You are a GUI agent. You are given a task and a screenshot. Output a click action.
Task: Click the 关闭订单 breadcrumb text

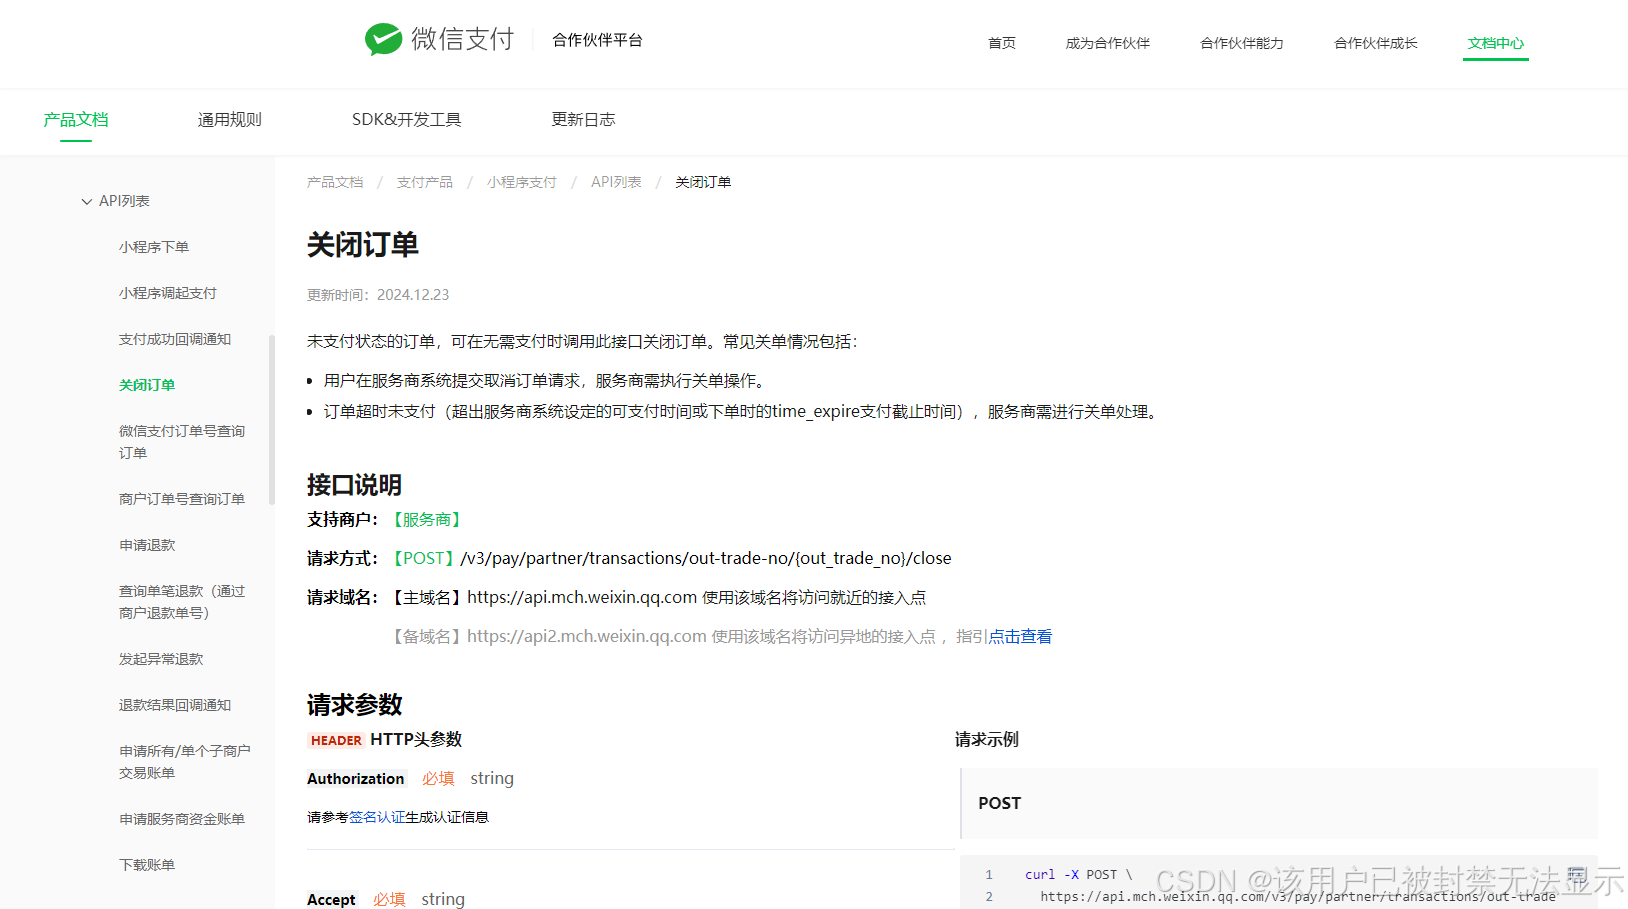click(x=703, y=182)
